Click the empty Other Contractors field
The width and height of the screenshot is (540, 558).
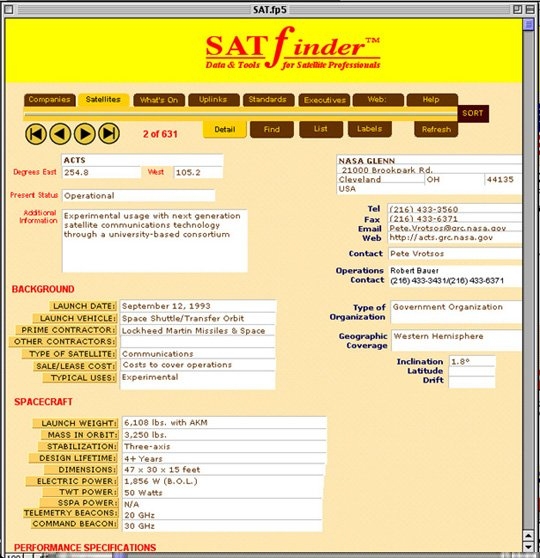point(198,342)
